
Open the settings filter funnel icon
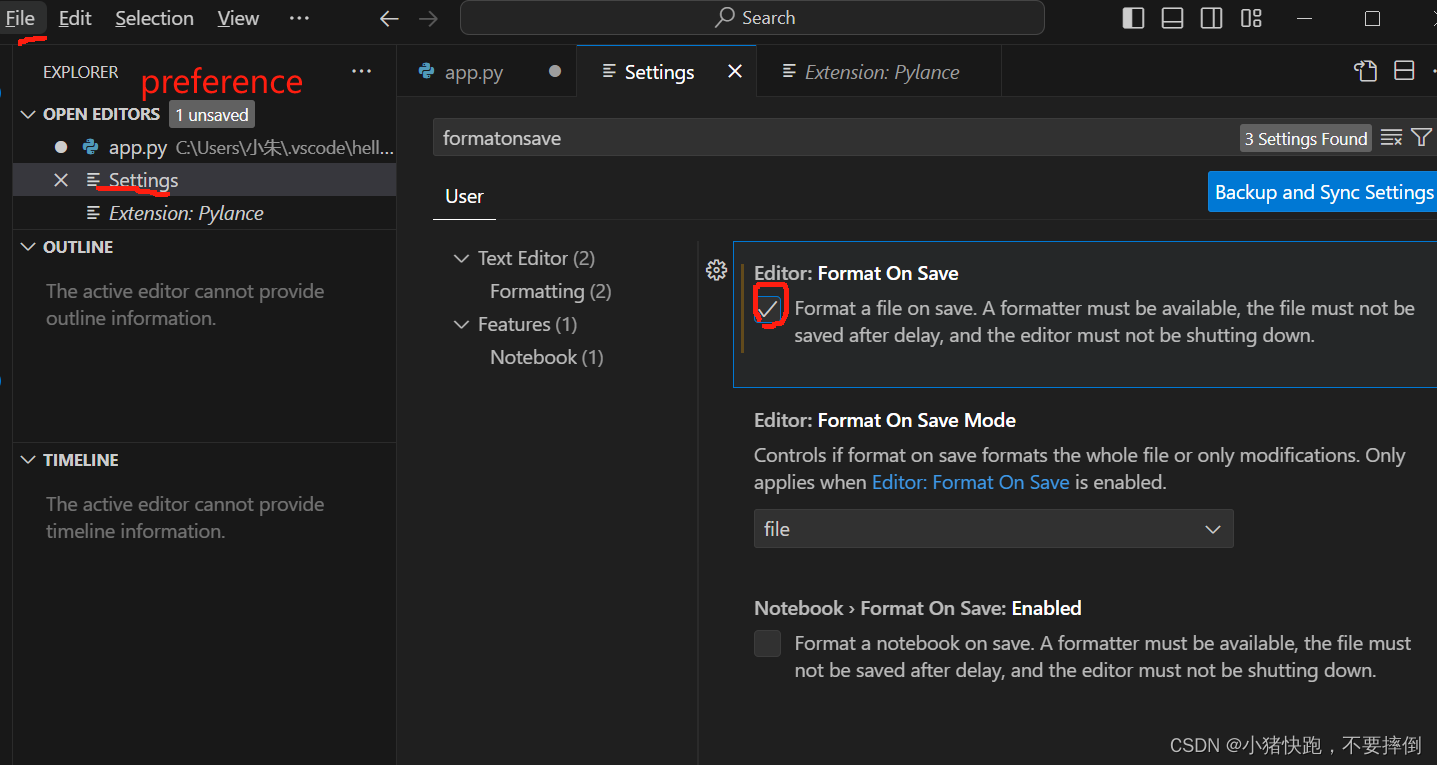(1421, 138)
